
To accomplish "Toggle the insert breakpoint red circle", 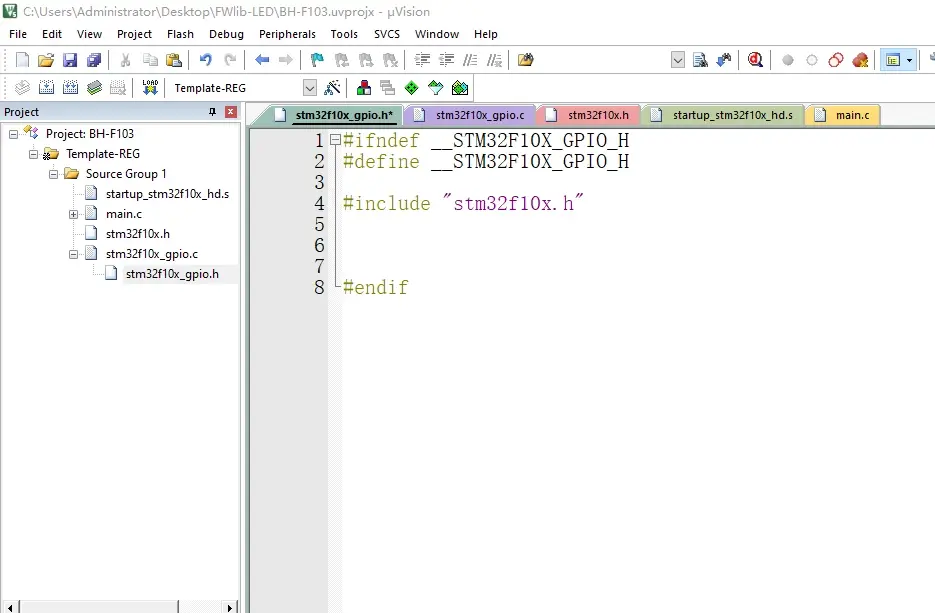I will click(788, 60).
